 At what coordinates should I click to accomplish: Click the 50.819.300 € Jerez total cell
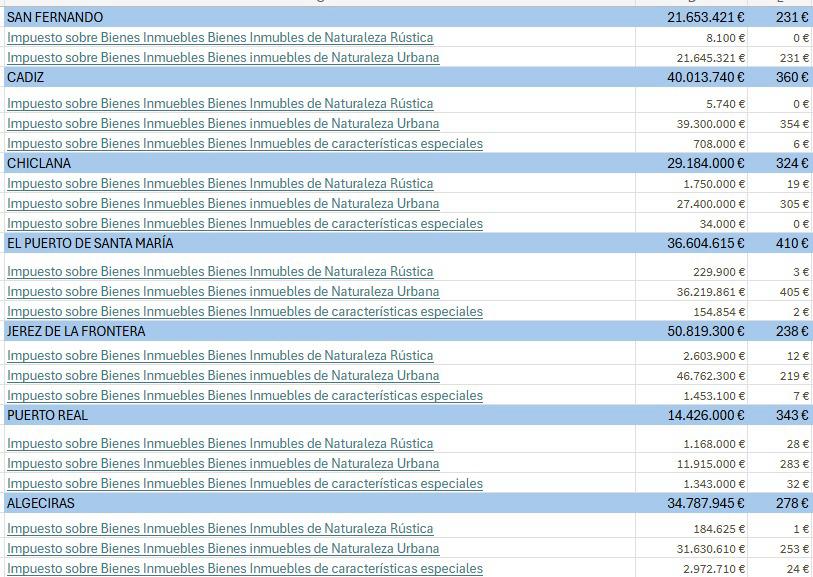[x=705, y=331]
